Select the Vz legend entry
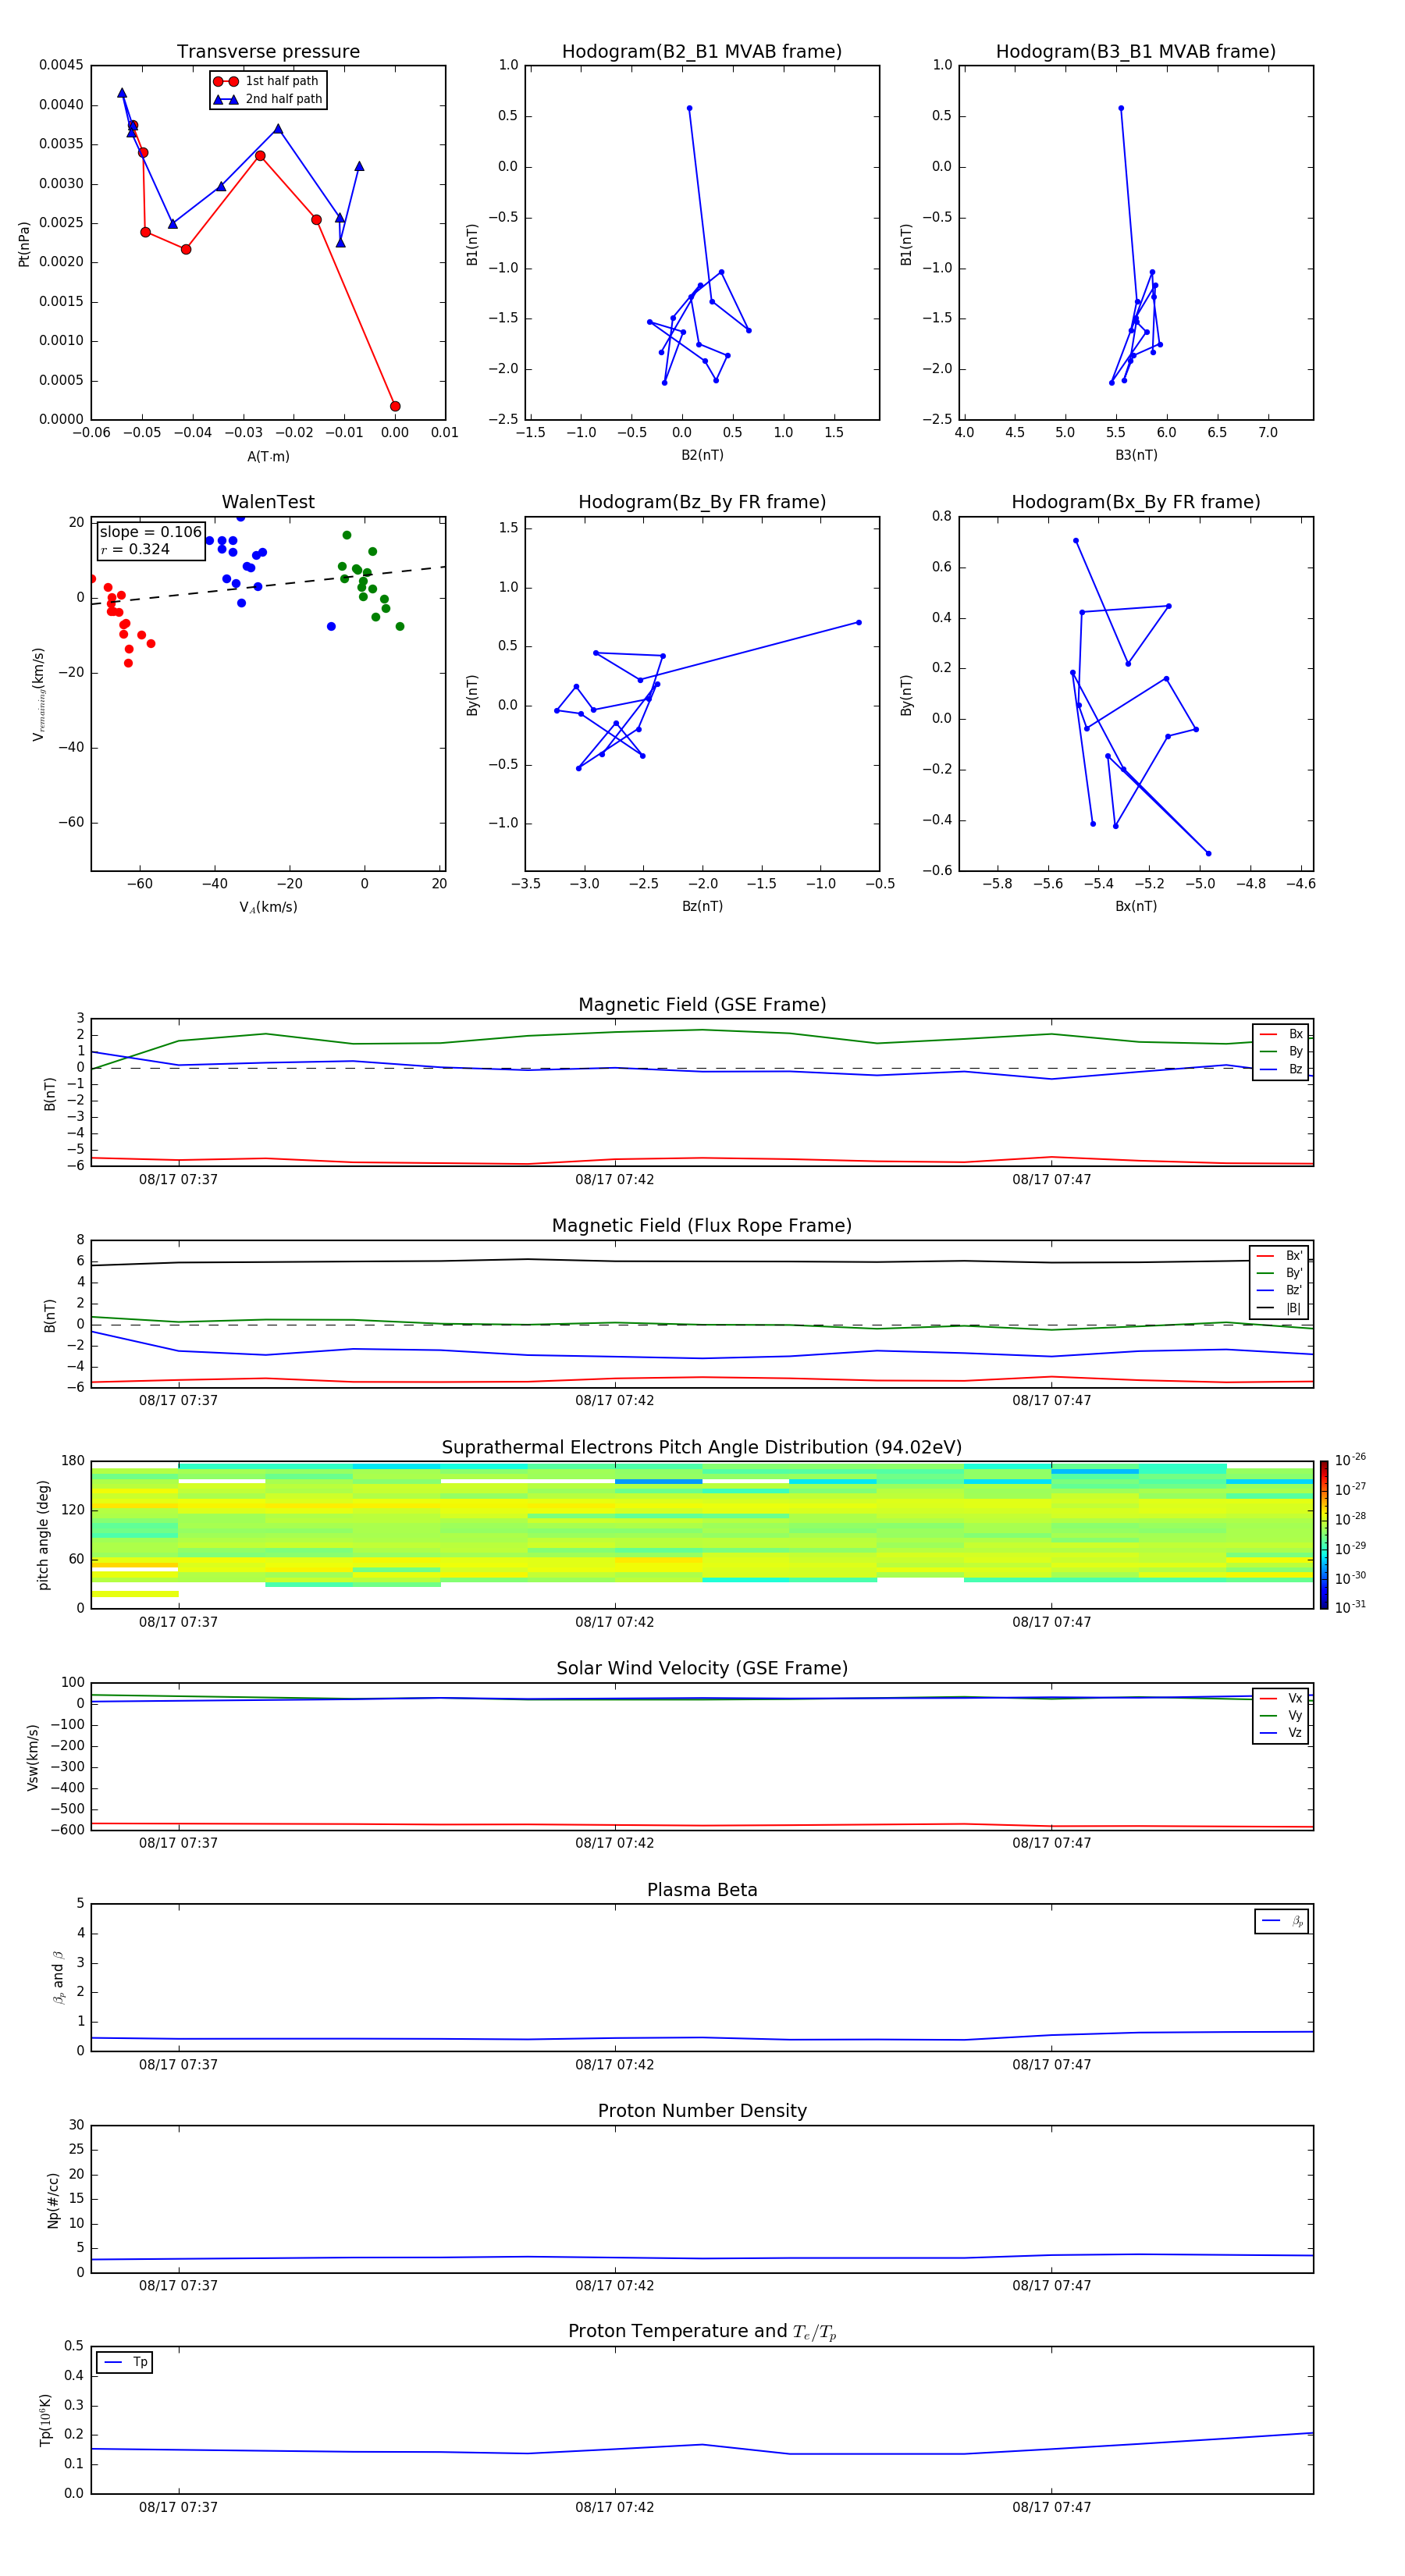 tap(1281, 1733)
